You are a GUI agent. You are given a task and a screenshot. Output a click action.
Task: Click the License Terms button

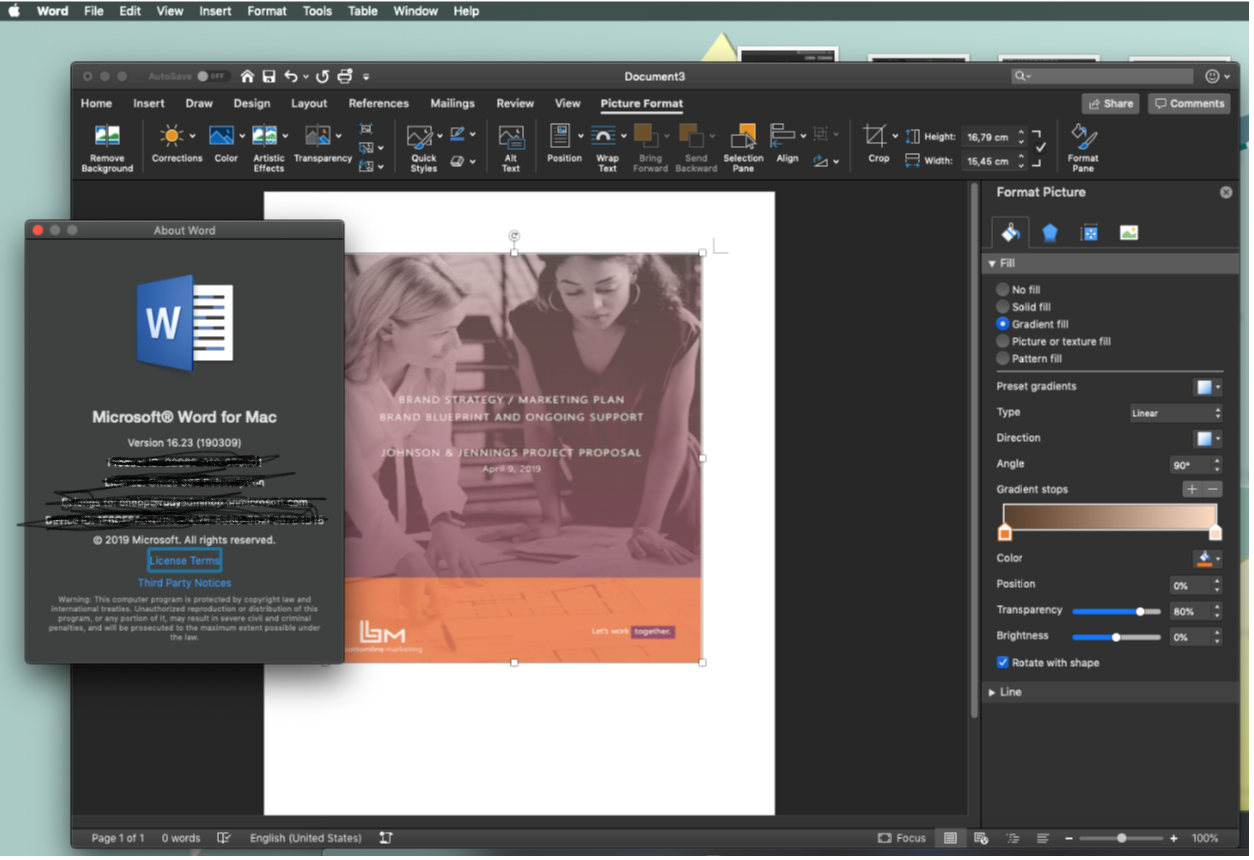click(x=184, y=561)
